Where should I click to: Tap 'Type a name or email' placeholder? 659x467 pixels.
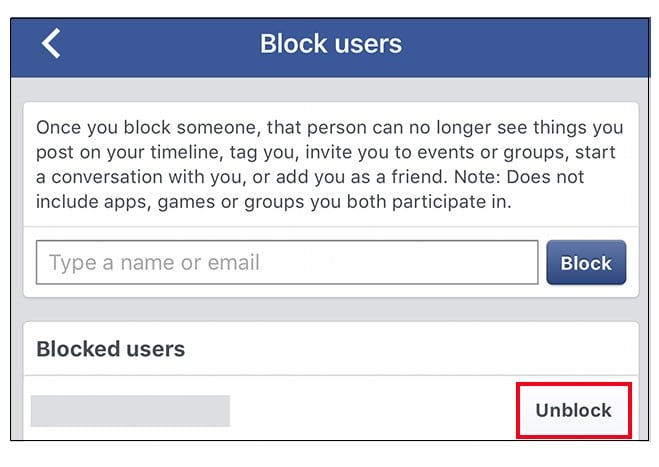pyautogui.click(x=154, y=263)
